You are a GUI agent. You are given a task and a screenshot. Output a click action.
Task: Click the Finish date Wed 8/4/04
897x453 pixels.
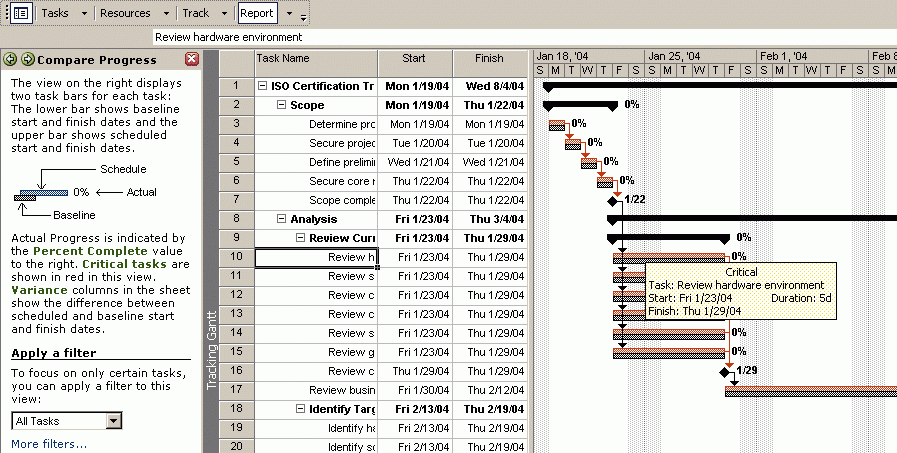click(490, 86)
